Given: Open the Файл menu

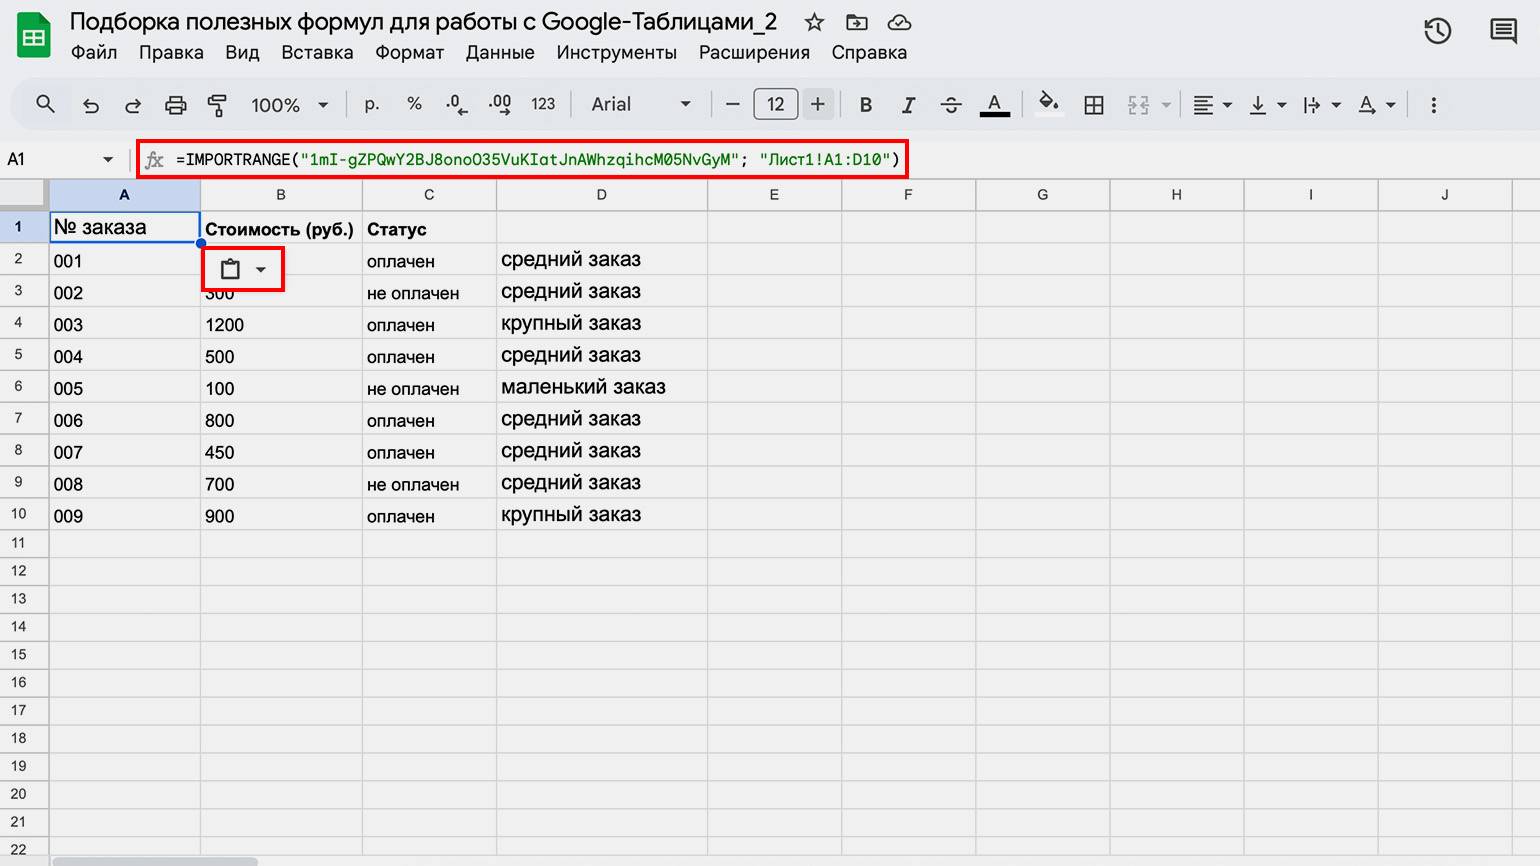Looking at the screenshot, I should coord(94,52).
